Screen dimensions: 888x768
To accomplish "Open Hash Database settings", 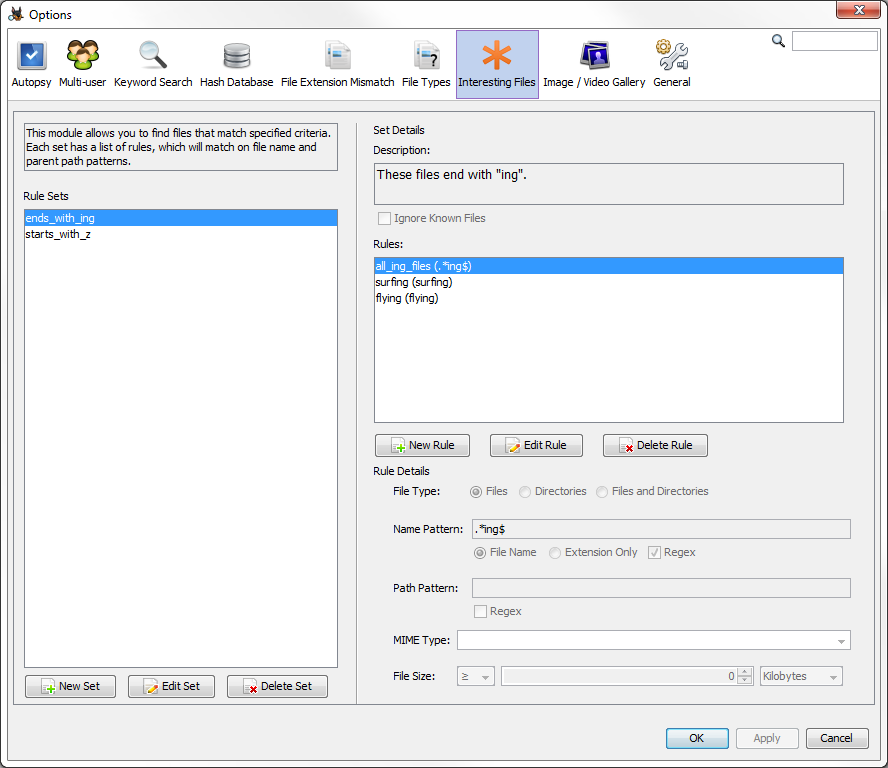I will pos(236,65).
